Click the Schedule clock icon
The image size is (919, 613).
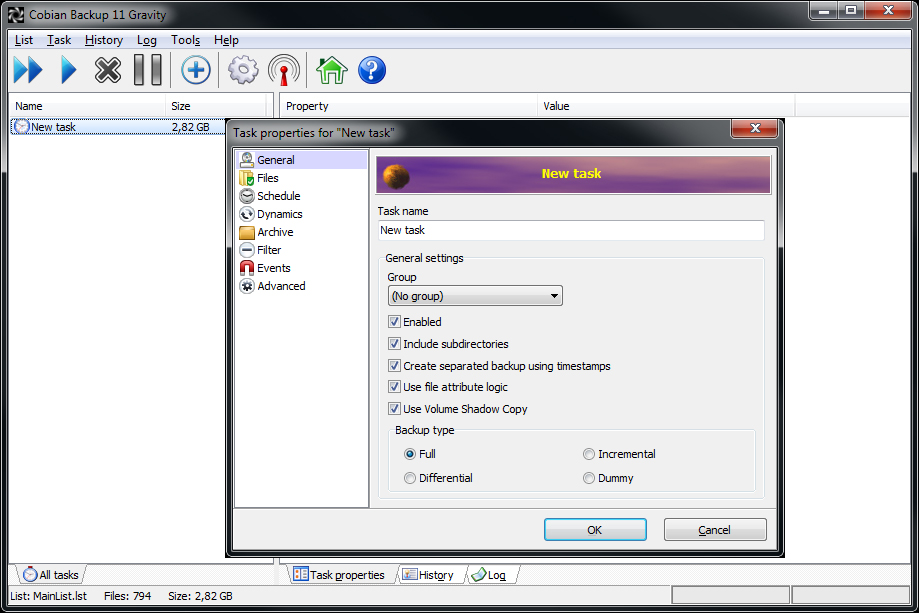pyautogui.click(x=247, y=196)
